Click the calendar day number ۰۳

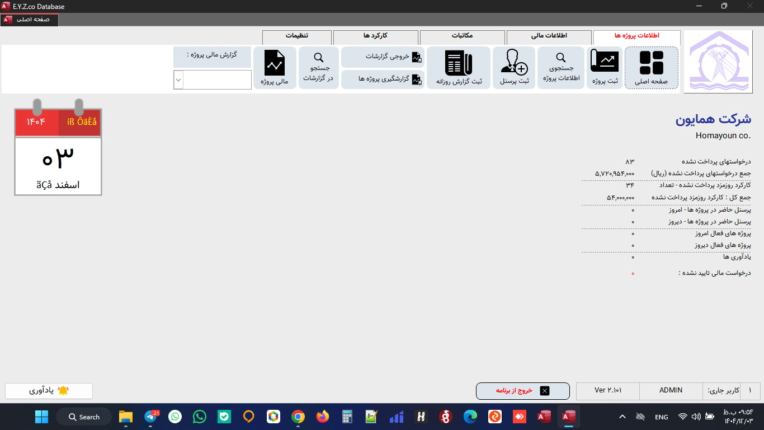pos(58,158)
